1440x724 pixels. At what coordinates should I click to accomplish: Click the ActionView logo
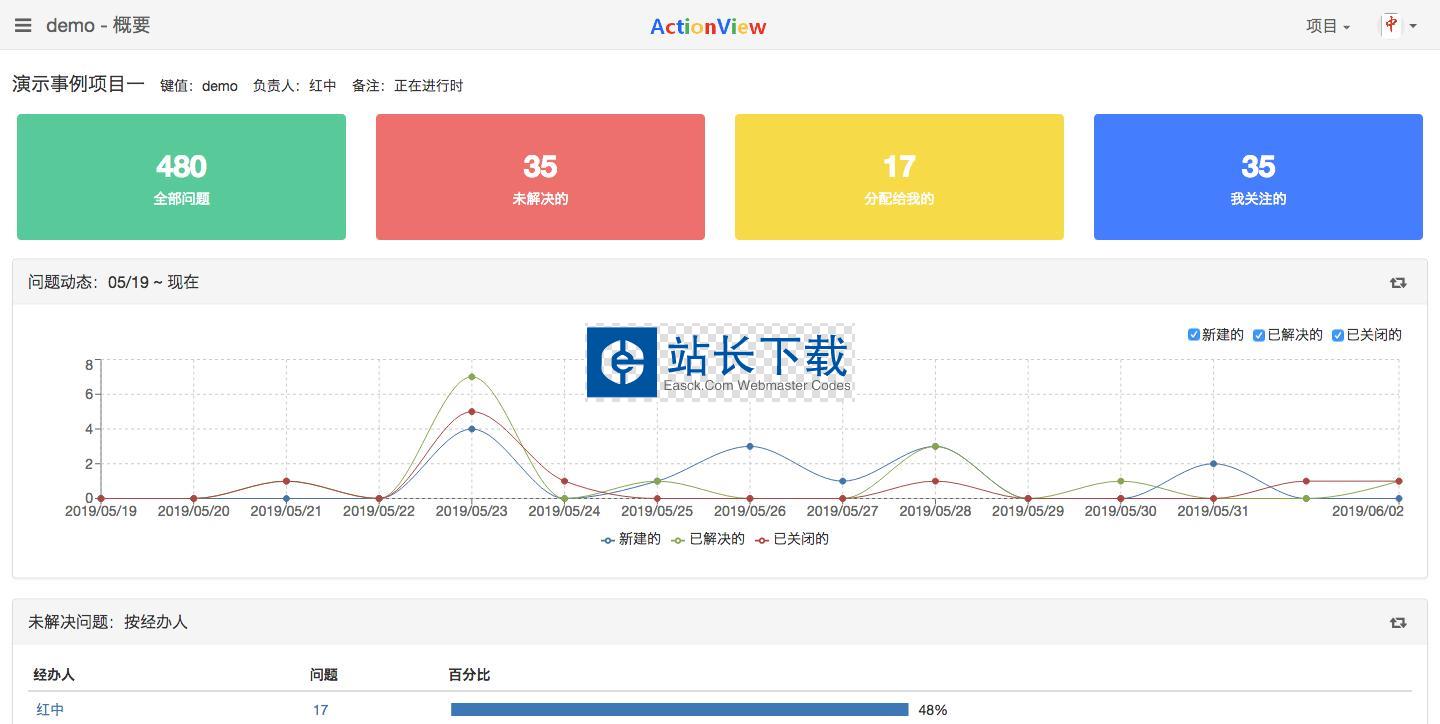click(x=708, y=27)
